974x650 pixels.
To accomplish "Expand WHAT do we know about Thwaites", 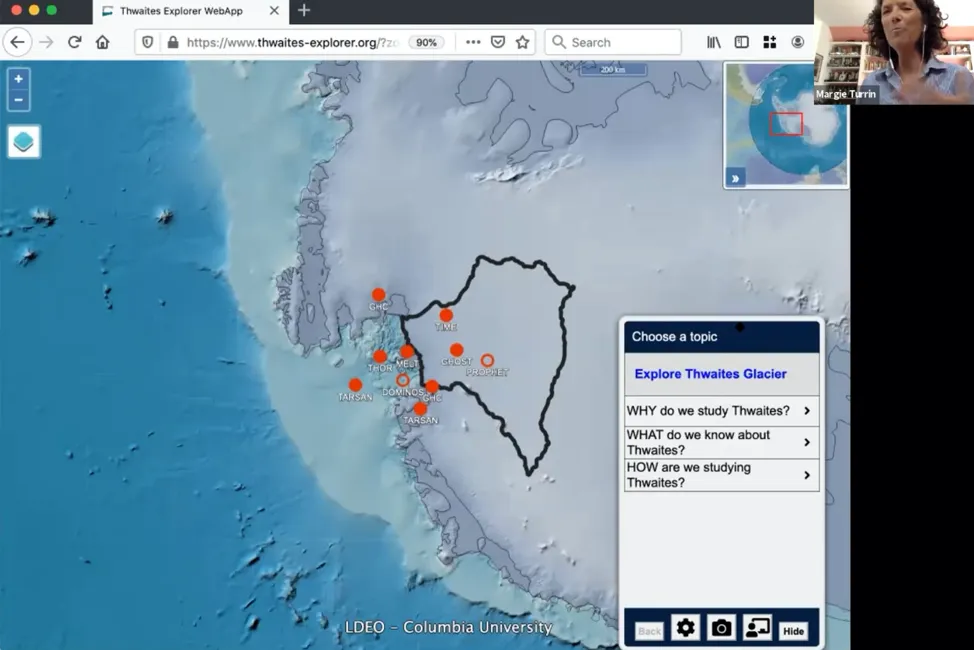I will pyautogui.click(x=721, y=442).
